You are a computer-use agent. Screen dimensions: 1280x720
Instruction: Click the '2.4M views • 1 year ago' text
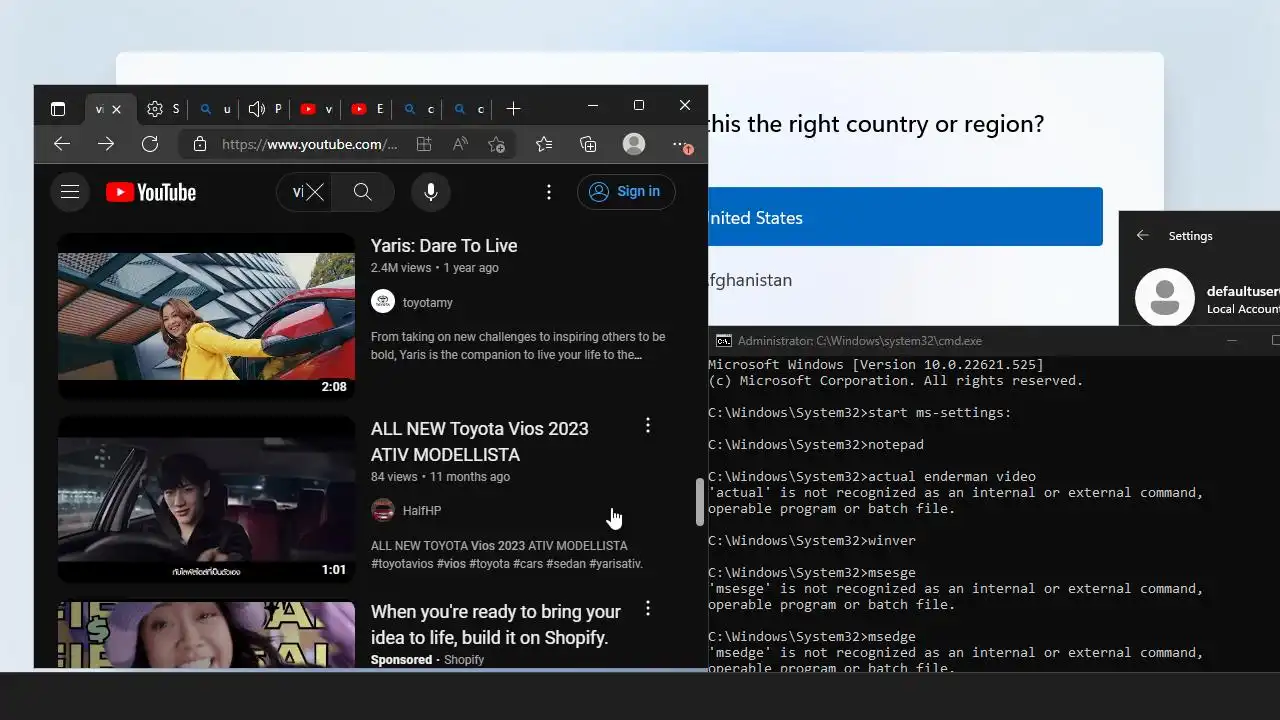pyautogui.click(x=435, y=268)
